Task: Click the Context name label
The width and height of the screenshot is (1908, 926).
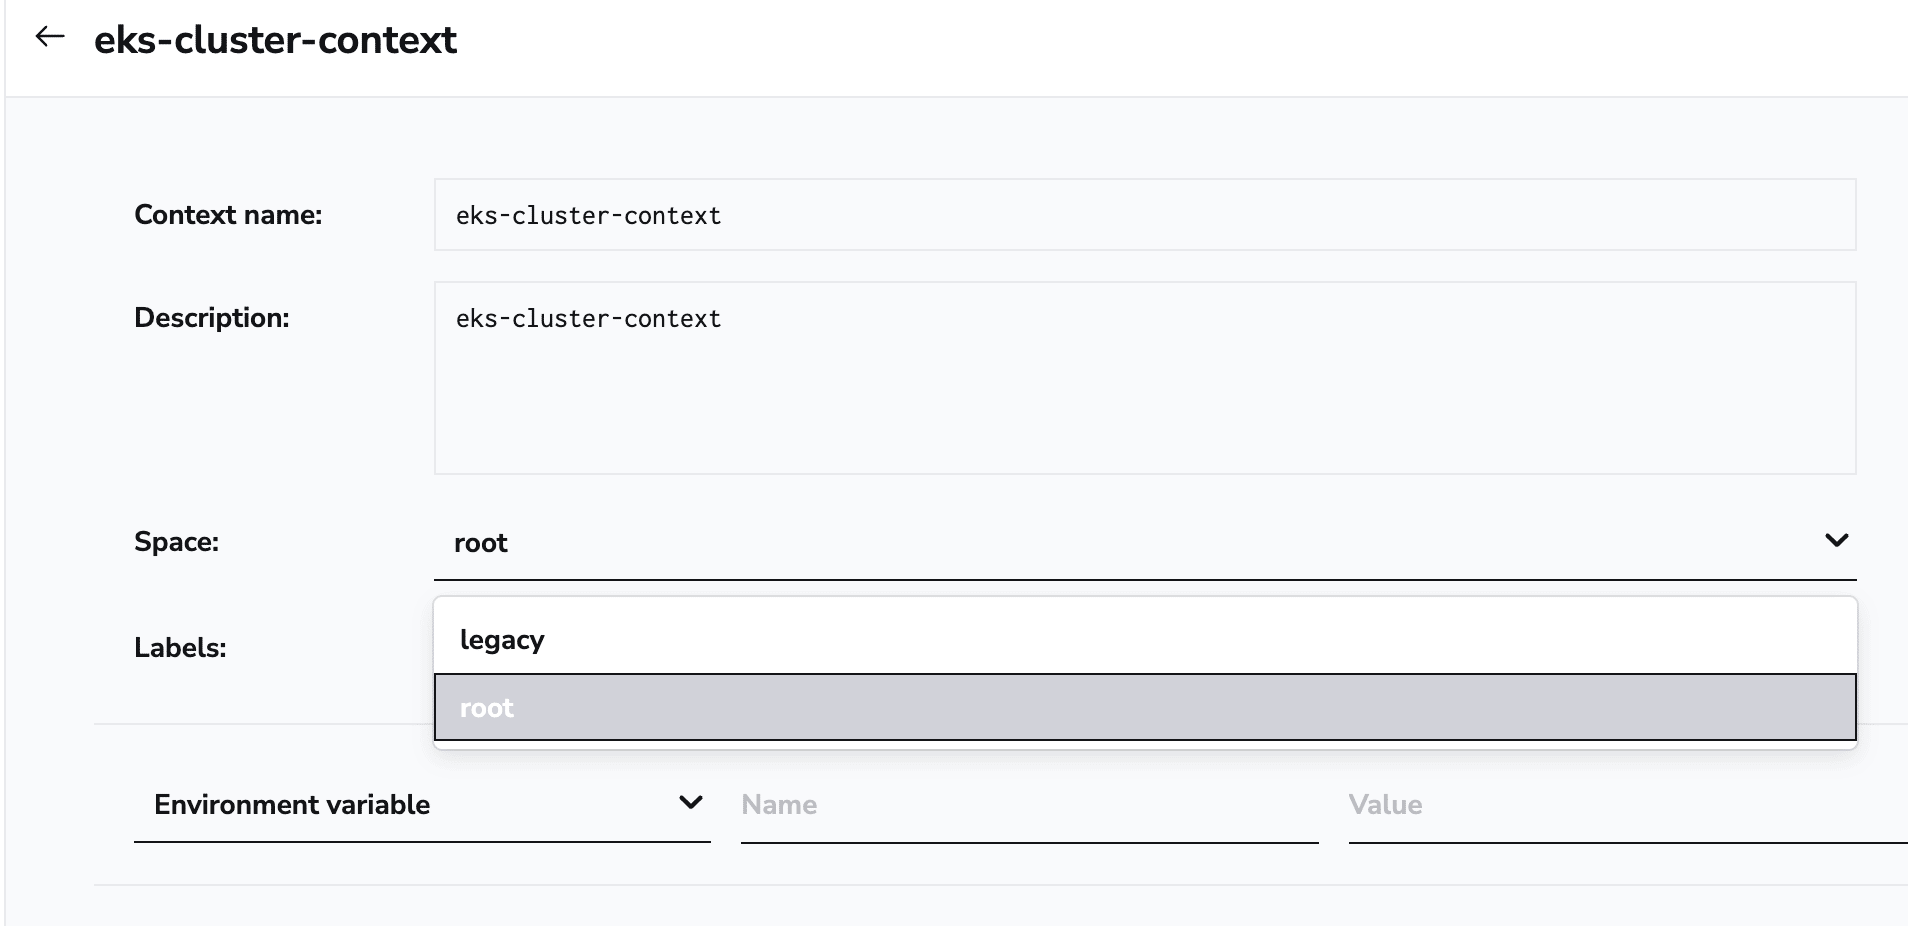Action: (x=228, y=215)
